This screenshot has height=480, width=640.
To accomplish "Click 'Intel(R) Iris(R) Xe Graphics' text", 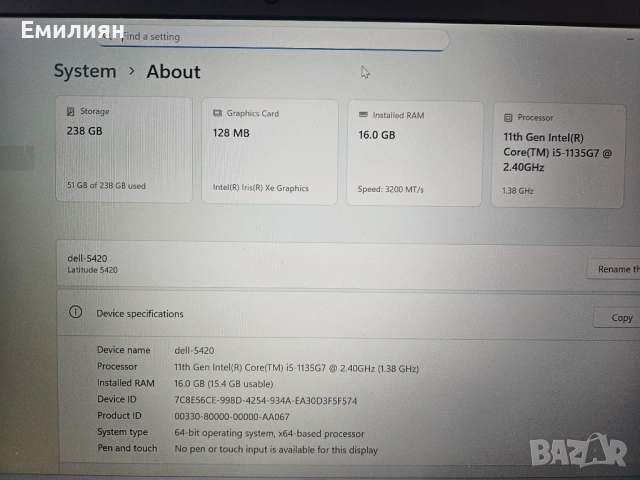I will 260,188.
